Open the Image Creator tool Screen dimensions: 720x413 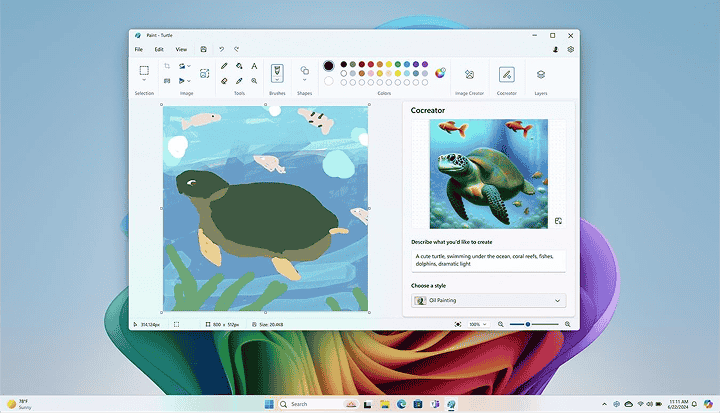469,74
